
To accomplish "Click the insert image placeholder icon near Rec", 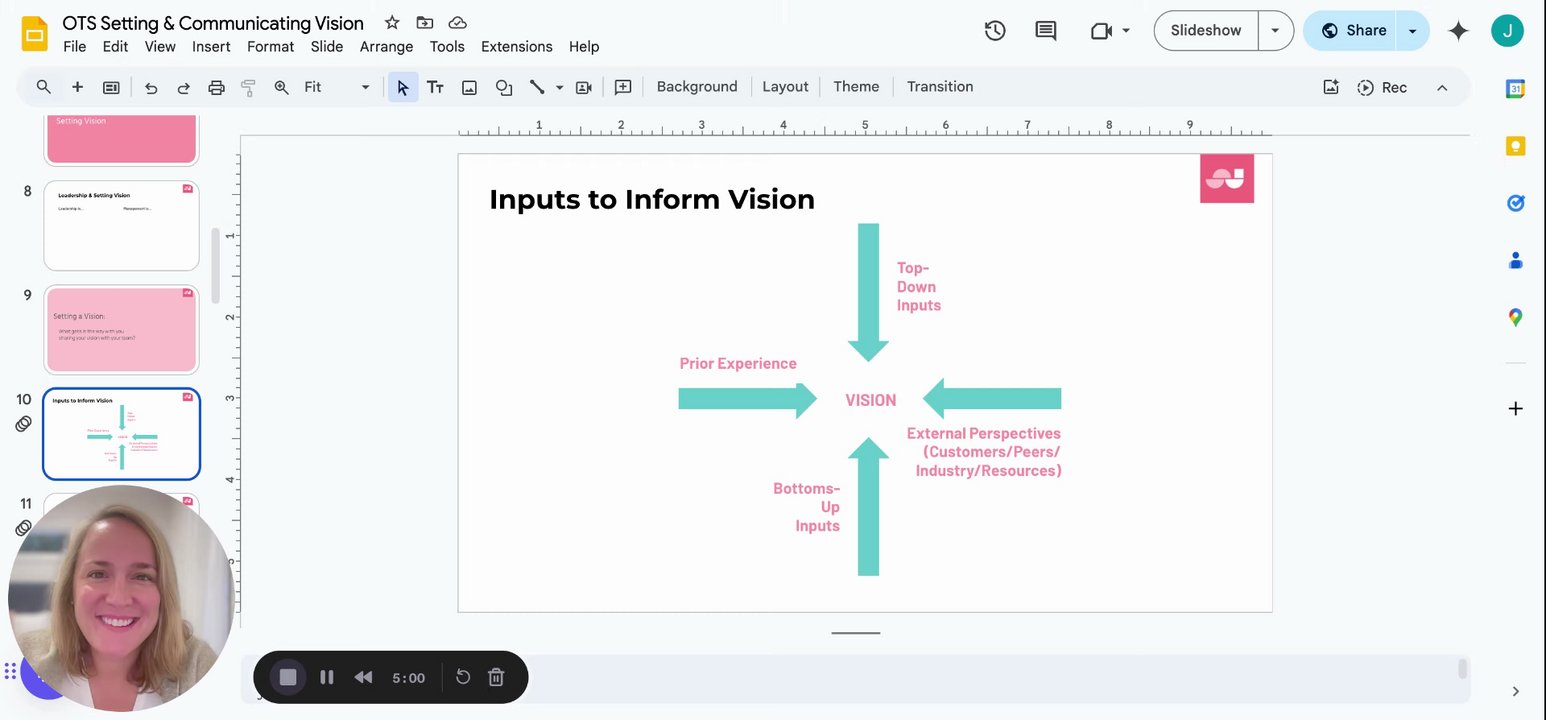I will point(1331,87).
